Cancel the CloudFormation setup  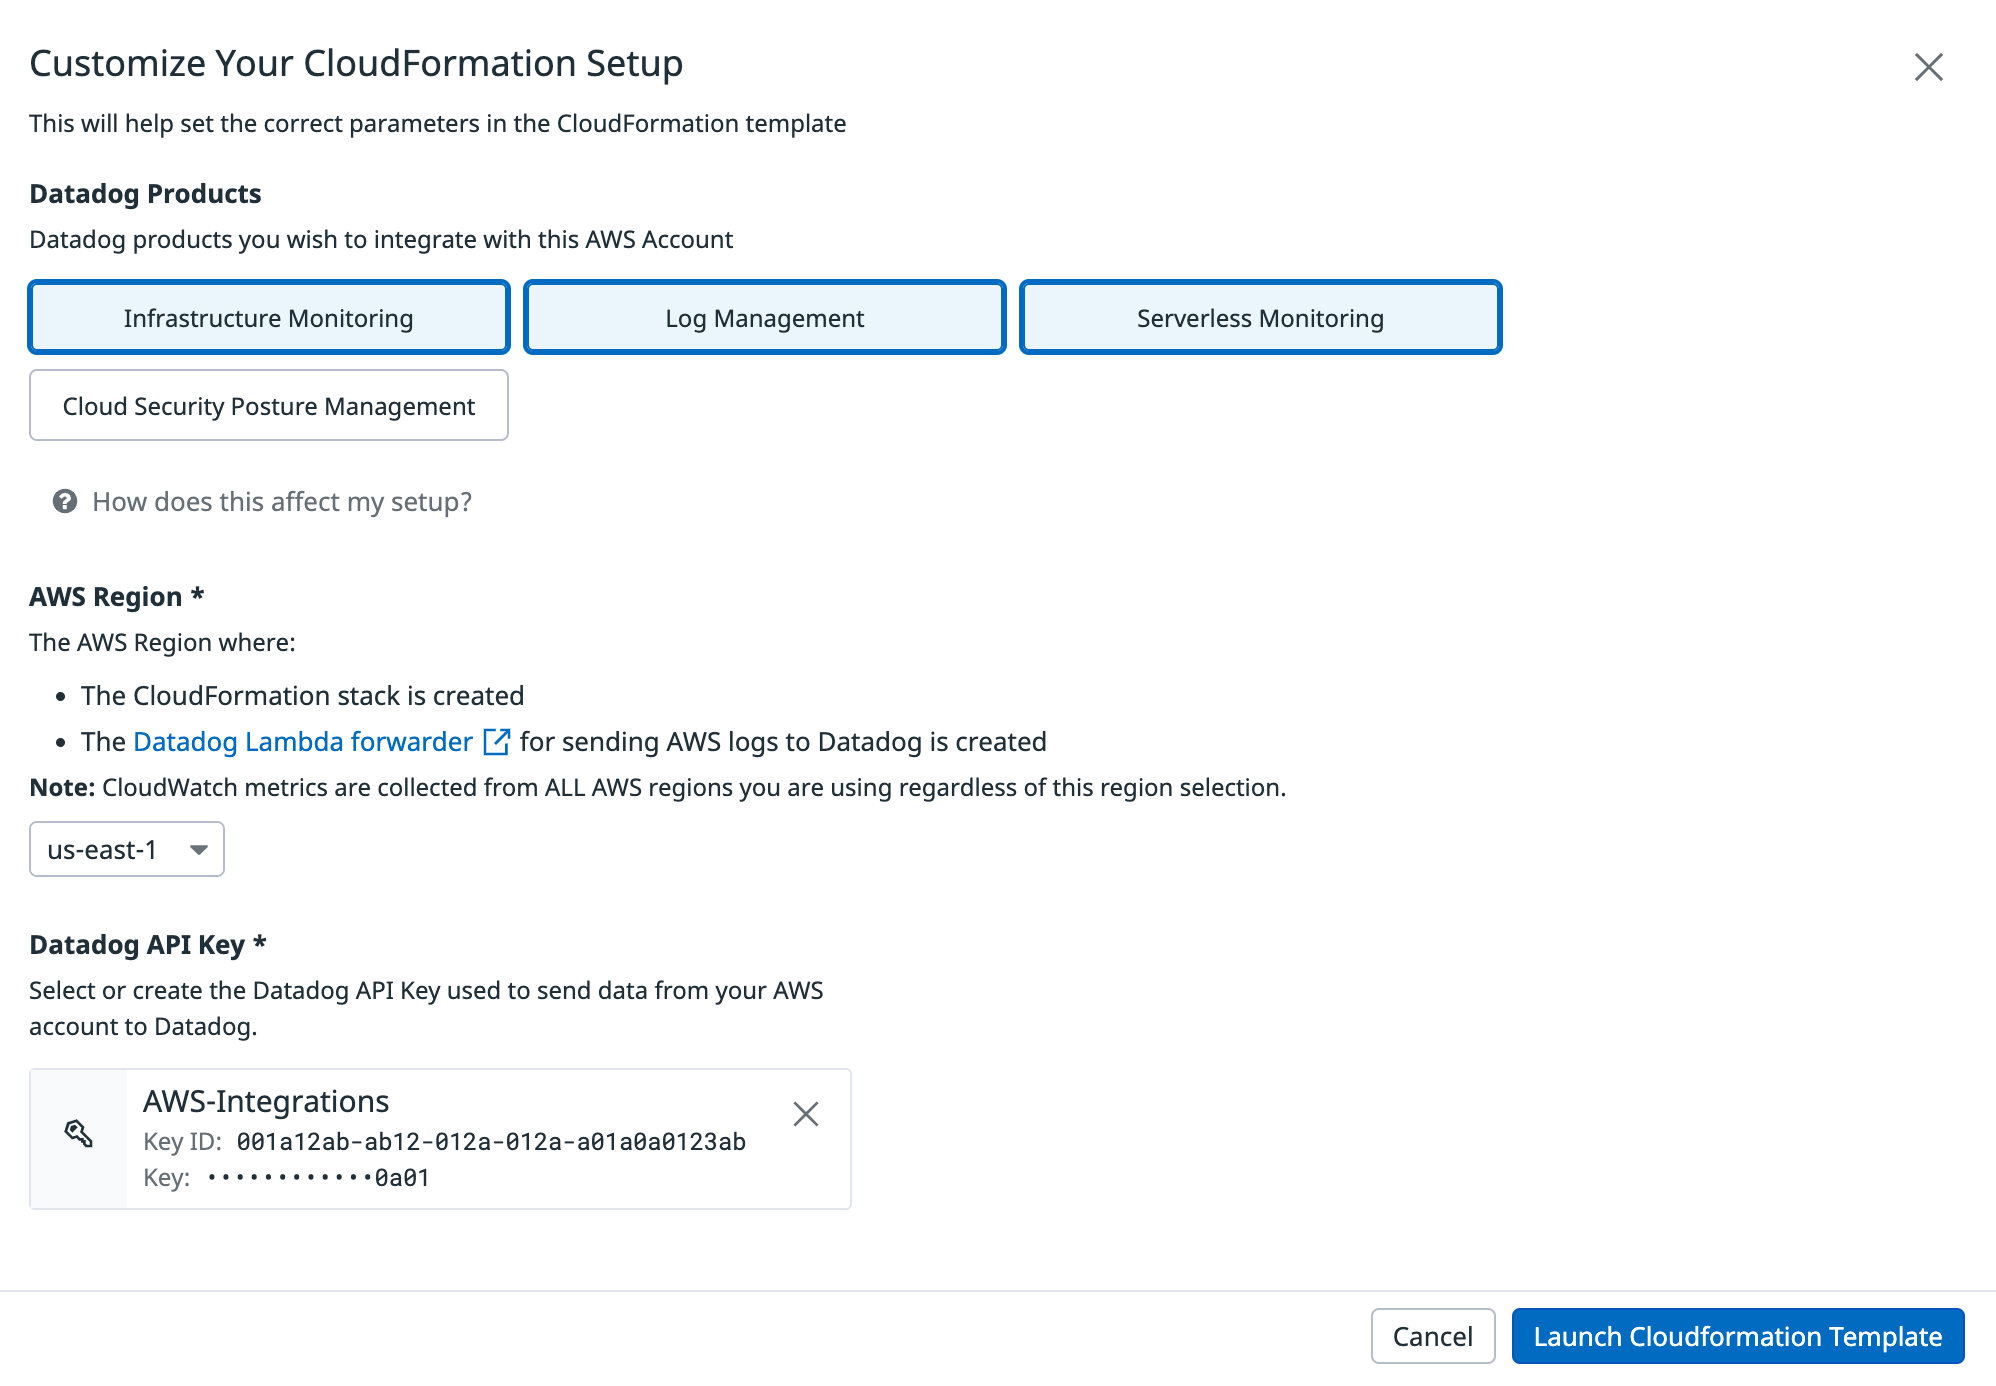[1432, 1336]
